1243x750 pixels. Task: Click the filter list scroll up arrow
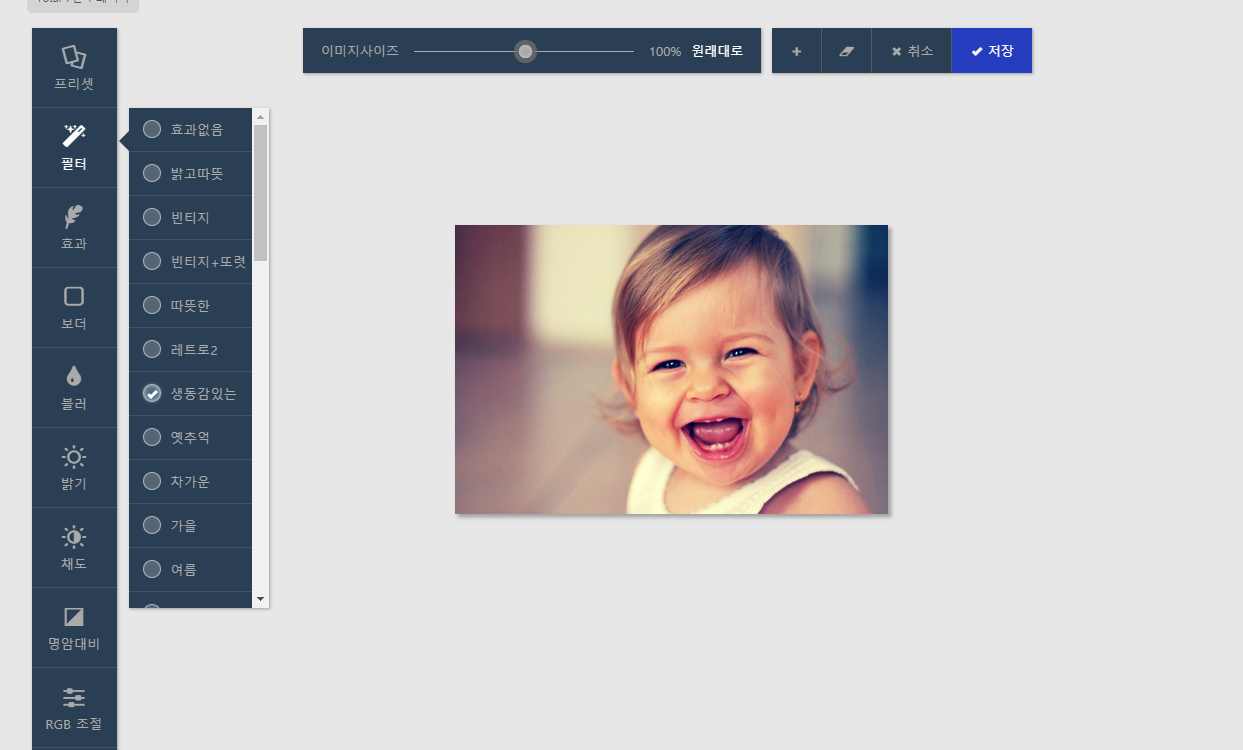261,116
